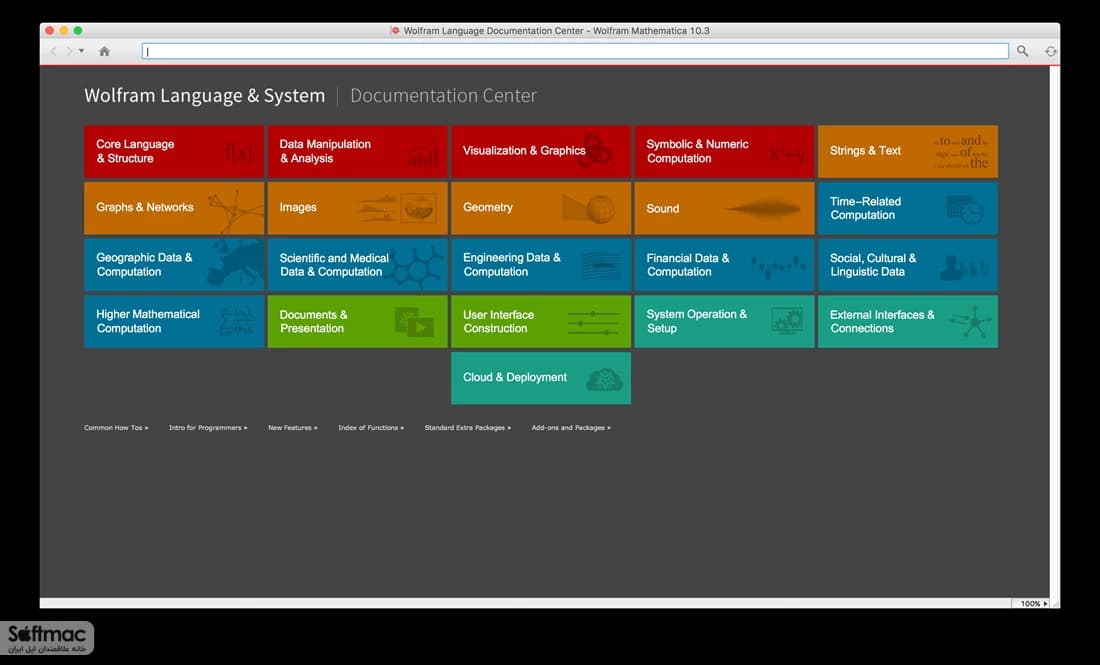Open Geographic Data & Computation tile
The image size is (1100, 665).
[174, 265]
